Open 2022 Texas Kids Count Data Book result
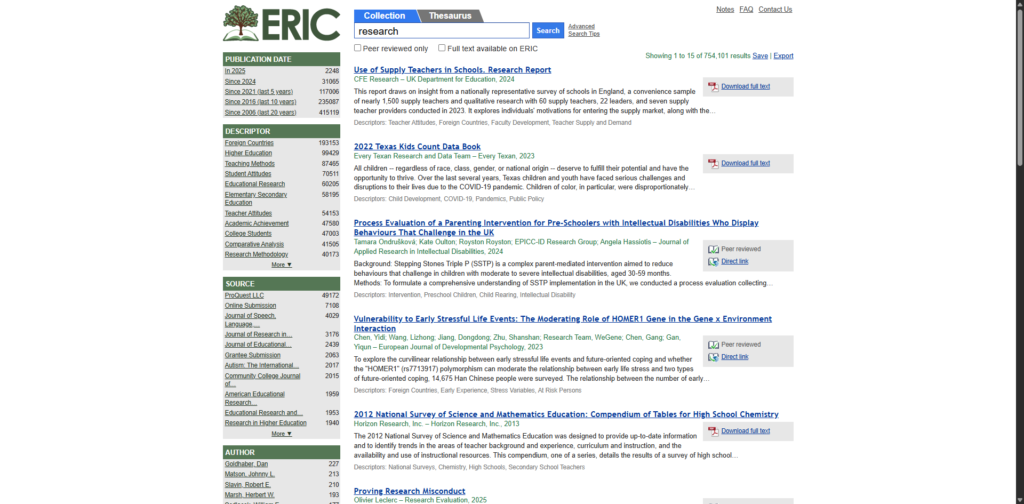The height and width of the screenshot is (504, 1024). [417, 147]
